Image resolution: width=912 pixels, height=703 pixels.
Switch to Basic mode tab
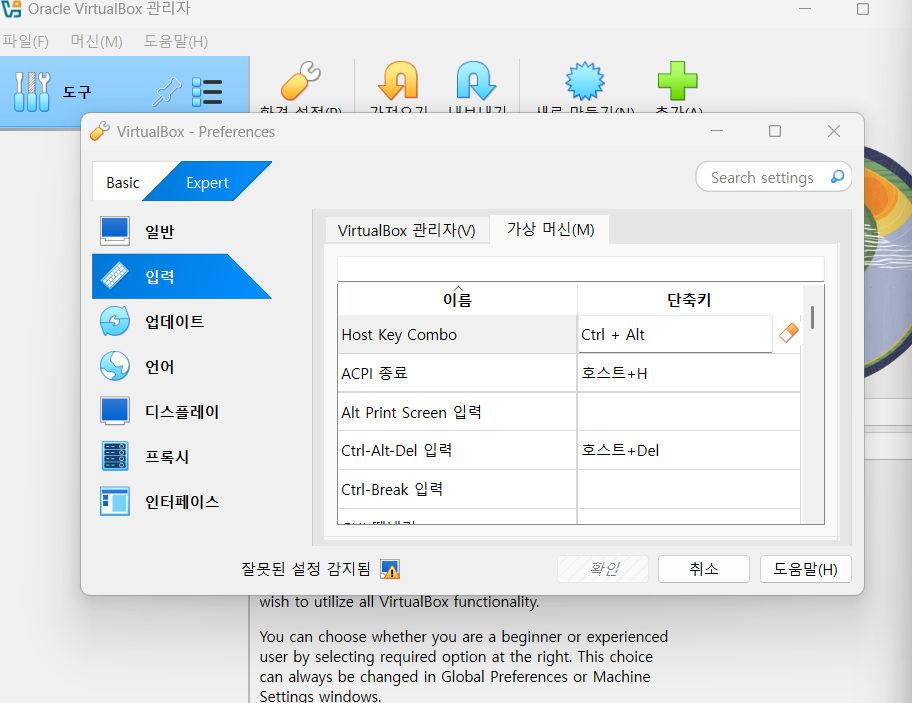pyautogui.click(x=123, y=183)
